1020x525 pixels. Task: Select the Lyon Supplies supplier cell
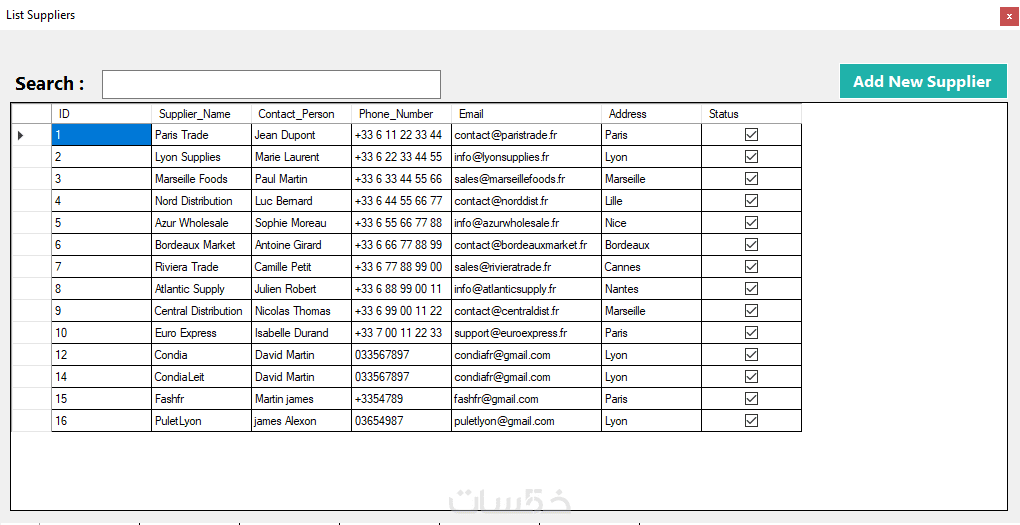[202, 157]
